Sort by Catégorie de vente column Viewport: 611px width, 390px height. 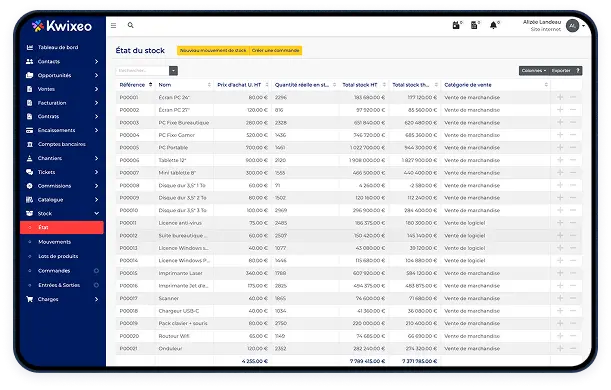click(496, 85)
